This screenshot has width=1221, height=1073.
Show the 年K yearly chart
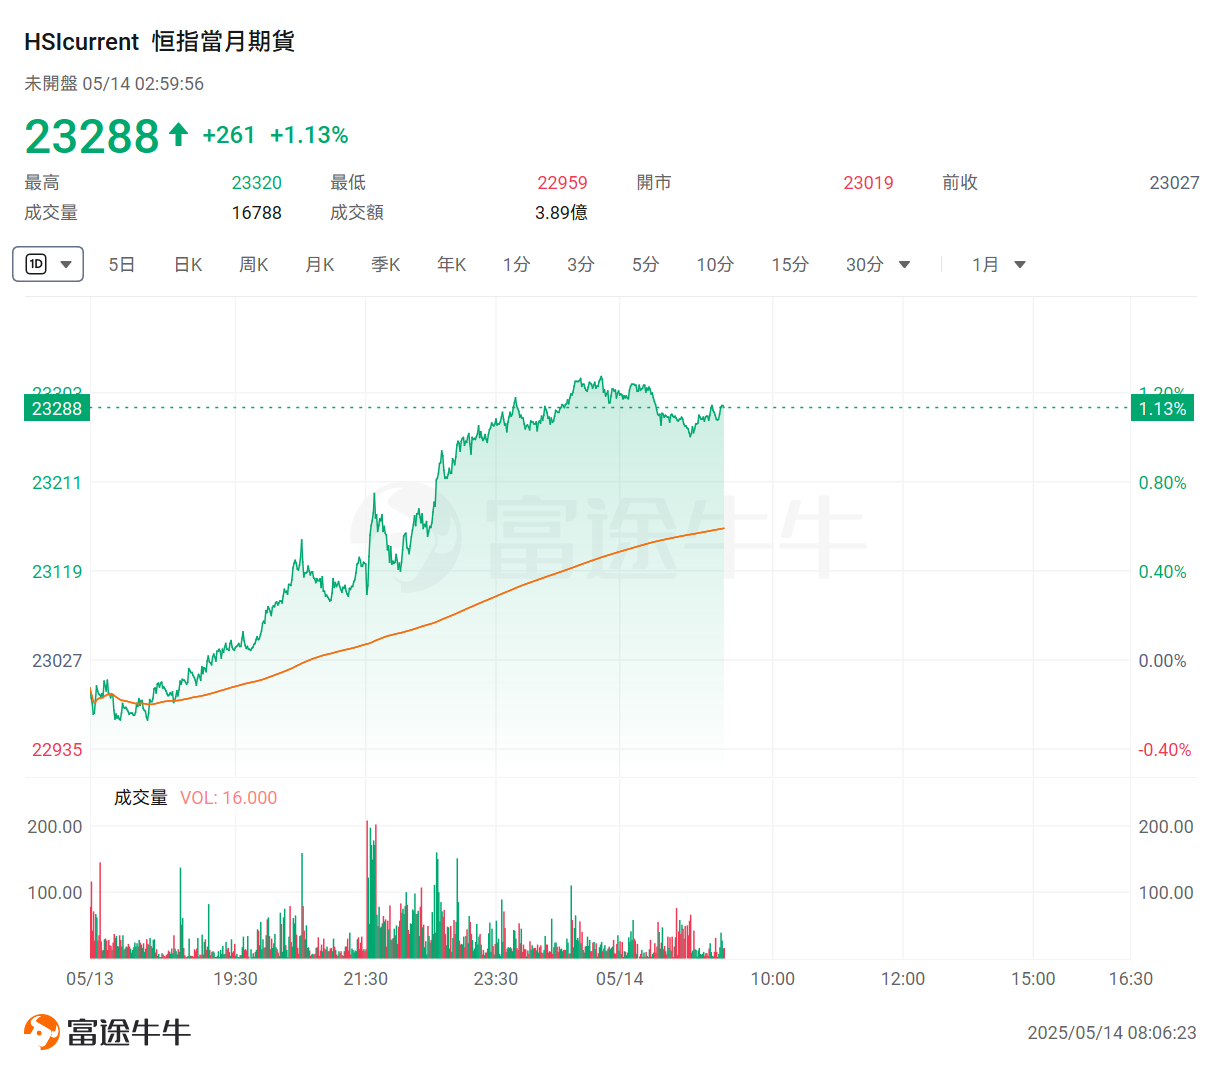click(452, 265)
